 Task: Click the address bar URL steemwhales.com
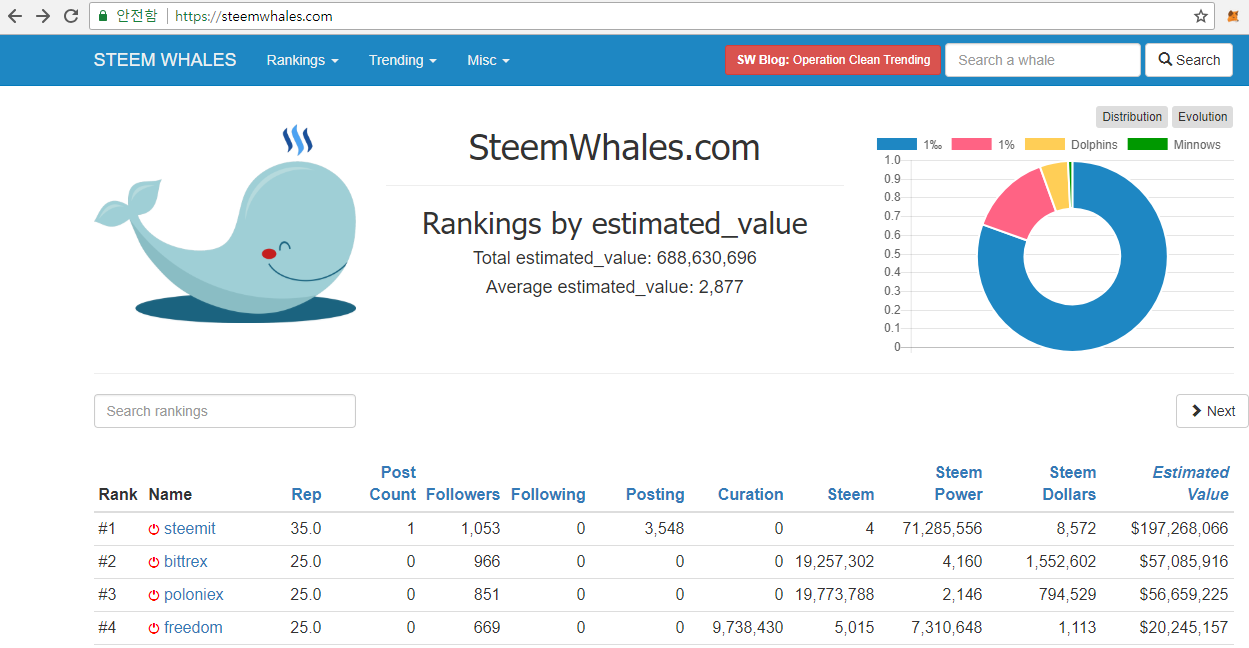[254, 16]
